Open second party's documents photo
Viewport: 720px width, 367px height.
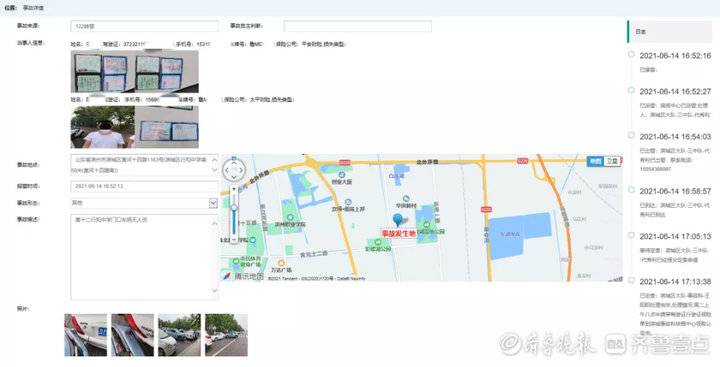(x=167, y=127)
